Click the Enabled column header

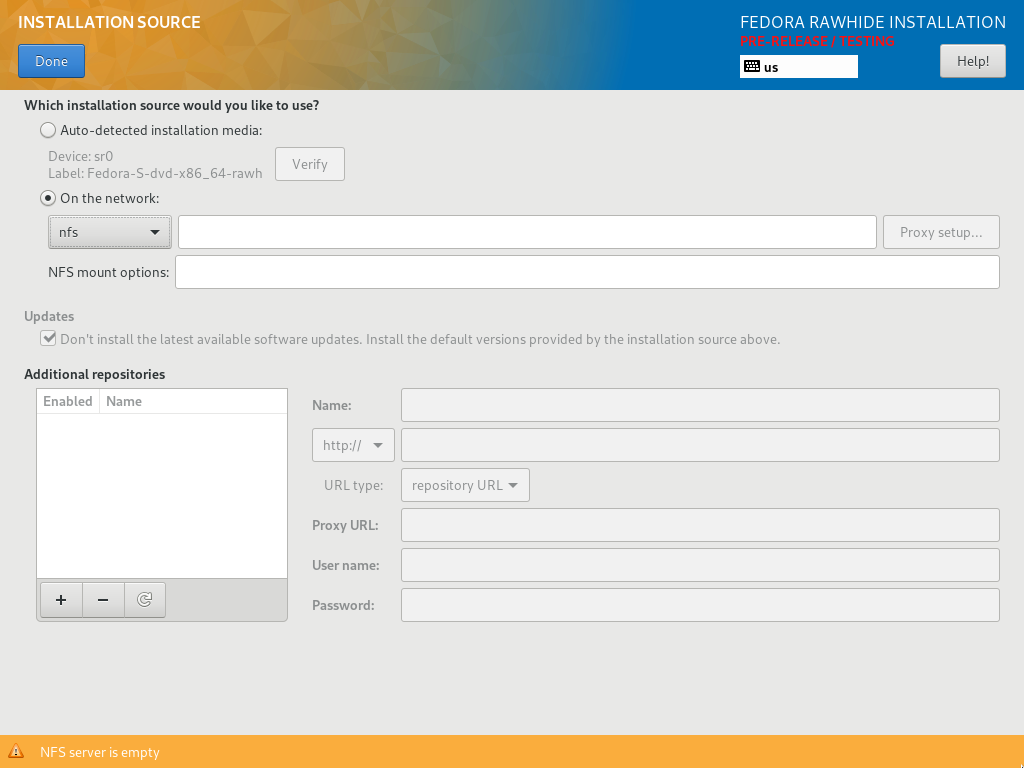click(x=68, y=402)
